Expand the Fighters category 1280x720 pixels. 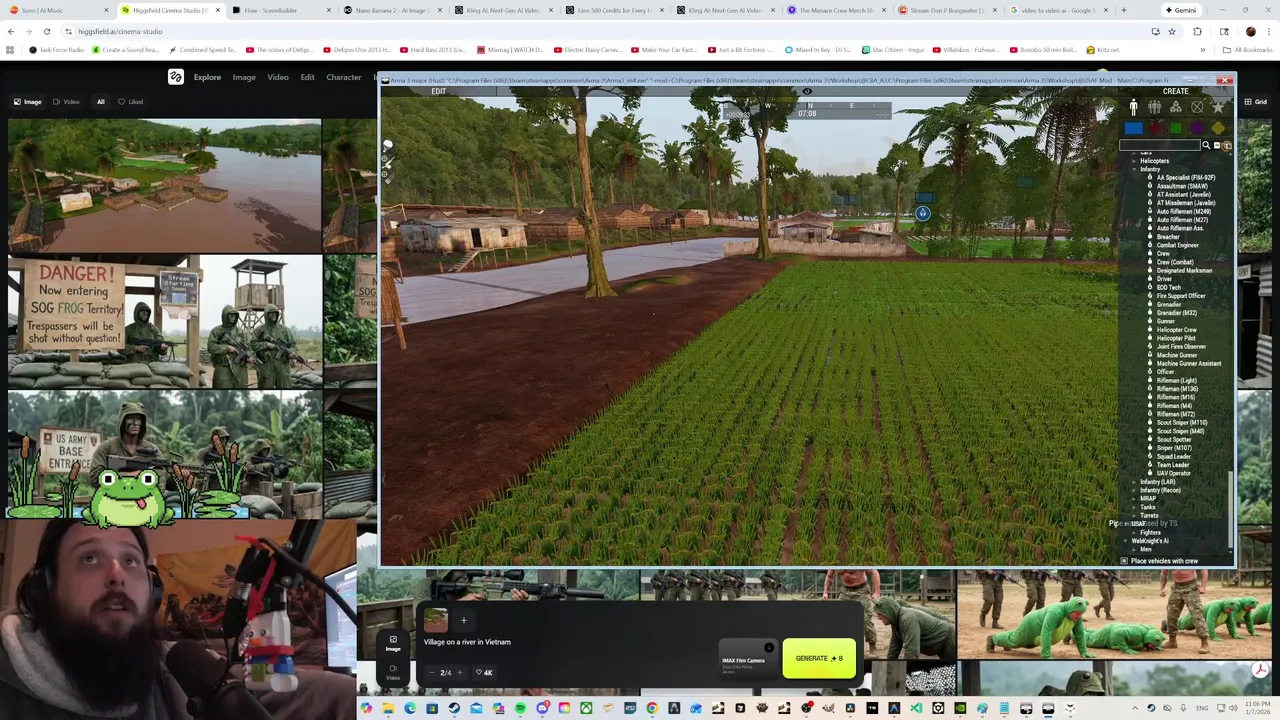coord(1134,532)
